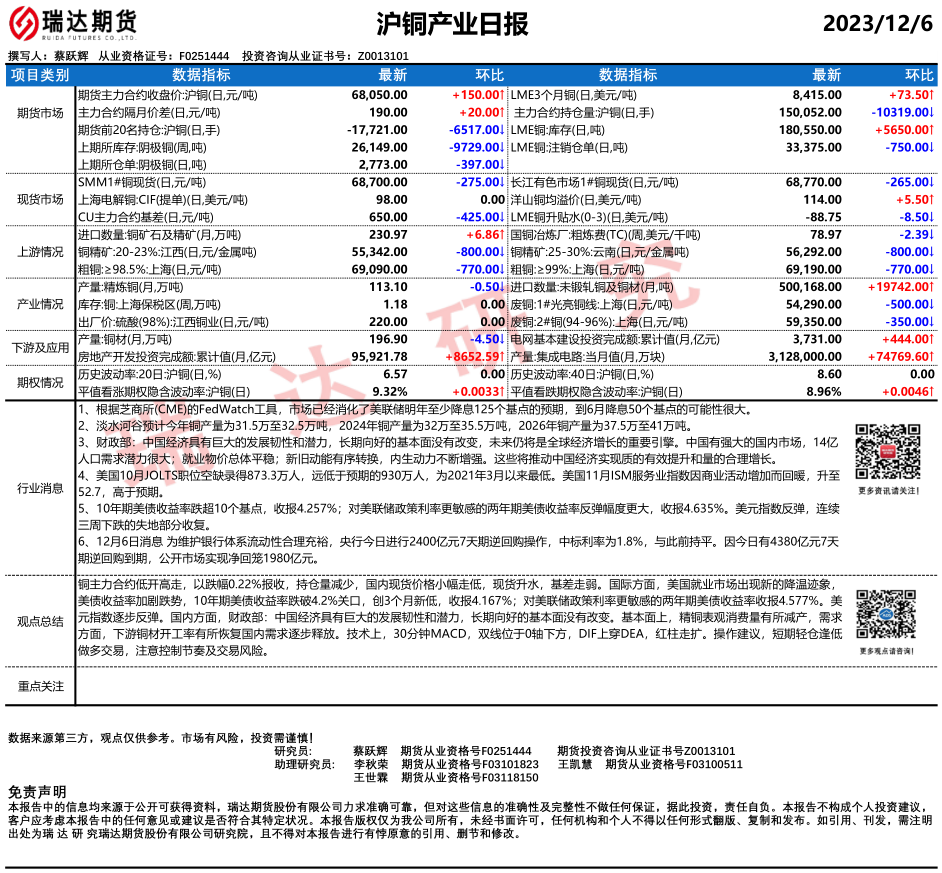Screen dimensions: 942x873
Task: Click the 下游及应用 category cell
Action: pyautogui.click(x=40, y=347)
